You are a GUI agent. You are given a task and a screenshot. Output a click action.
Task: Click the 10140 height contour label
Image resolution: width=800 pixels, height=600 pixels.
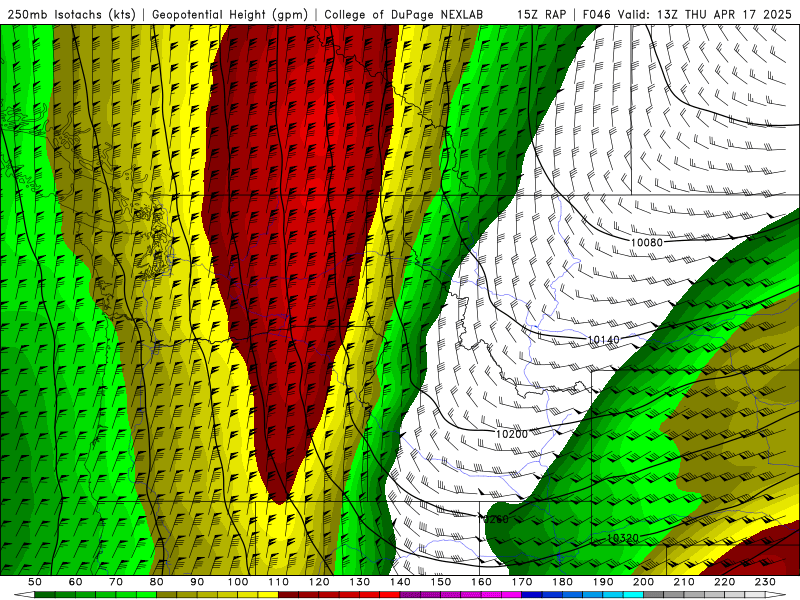(x=603, y=340)
